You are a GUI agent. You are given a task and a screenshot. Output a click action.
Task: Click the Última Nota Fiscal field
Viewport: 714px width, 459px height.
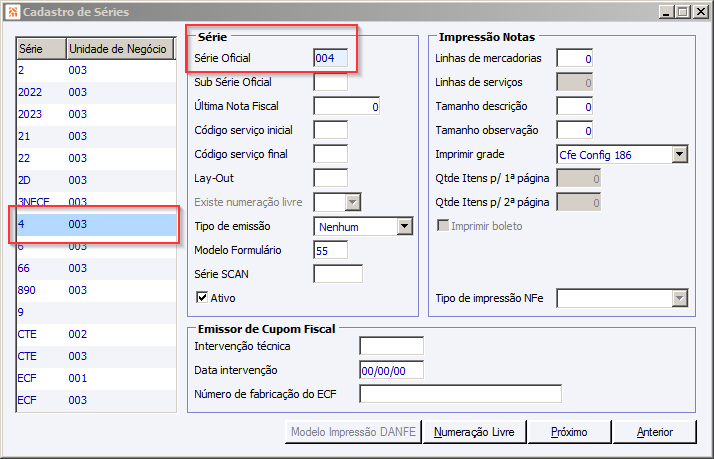coord(346,106)
